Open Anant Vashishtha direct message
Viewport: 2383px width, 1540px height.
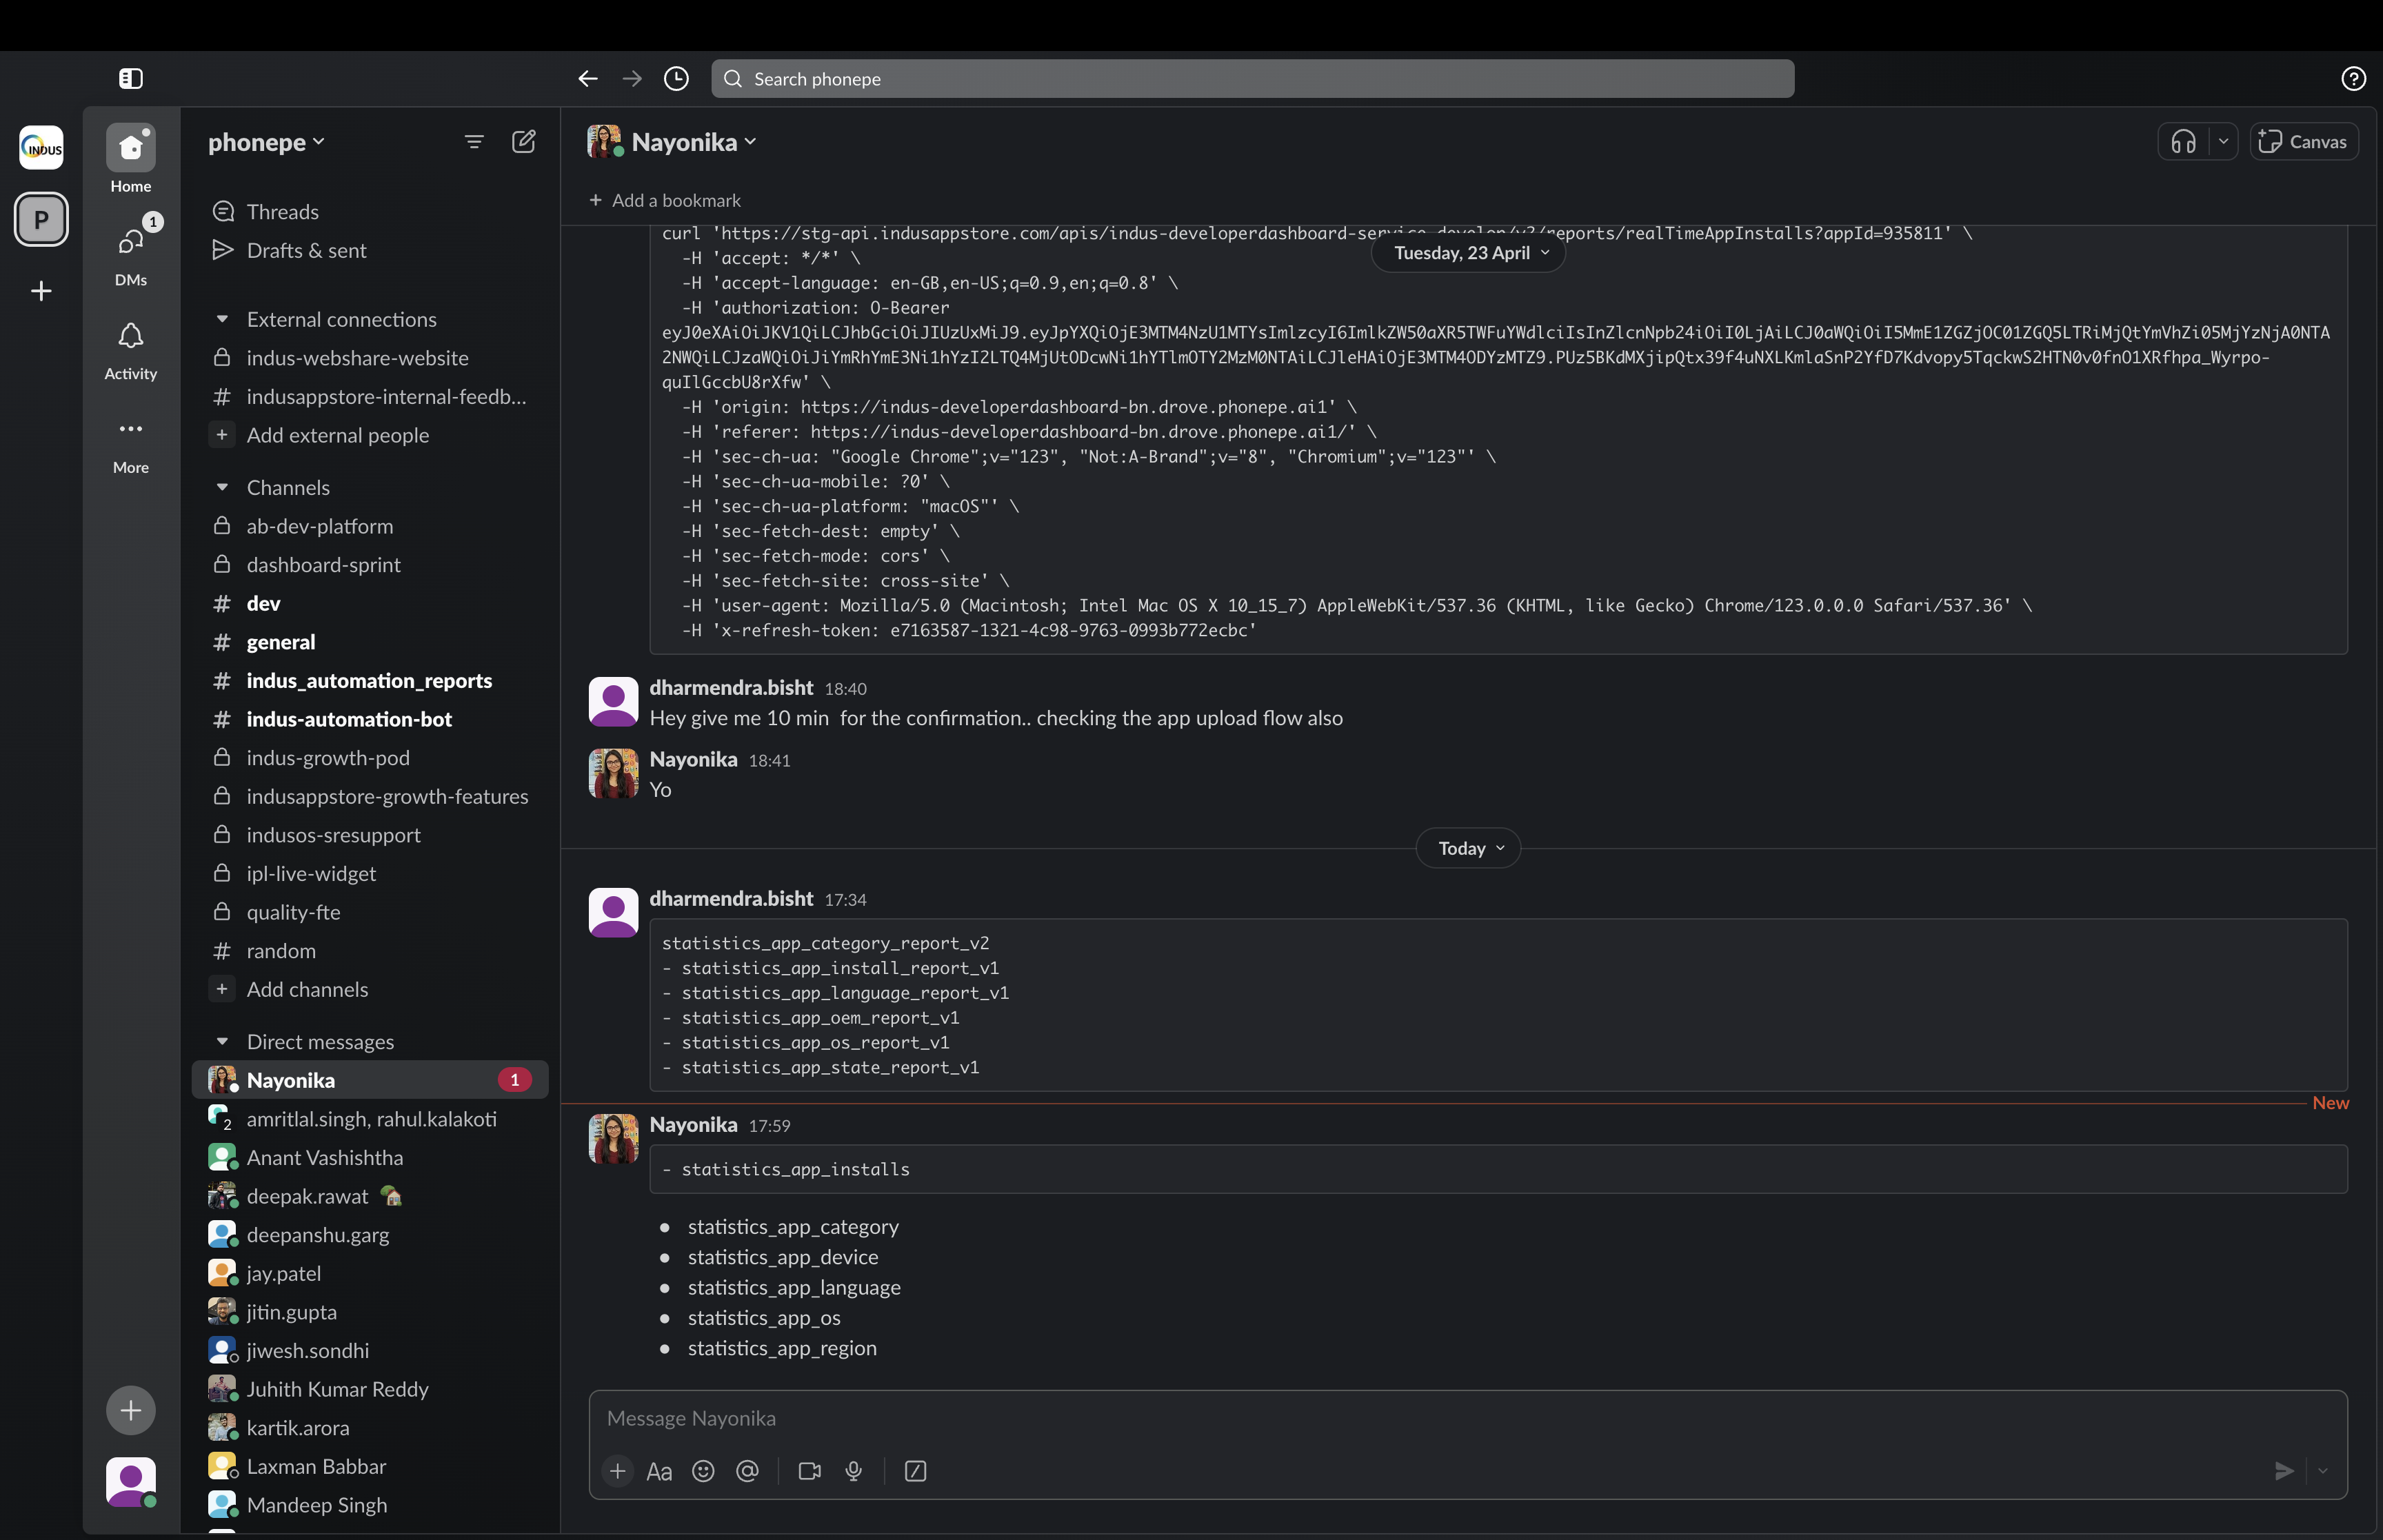(x=370, y=1157)
